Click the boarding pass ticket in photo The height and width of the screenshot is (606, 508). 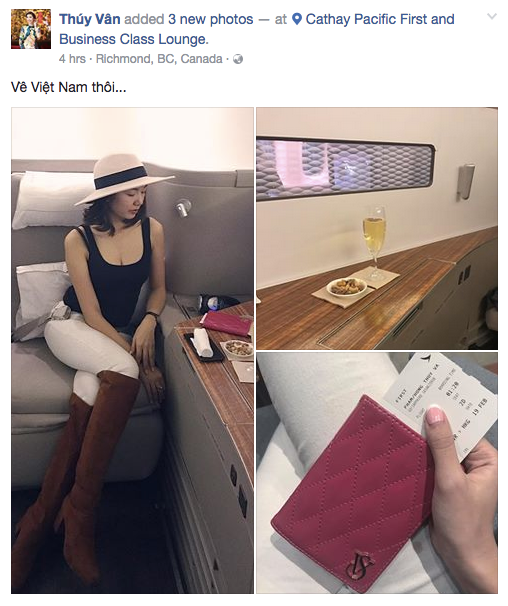coord(441,406)
